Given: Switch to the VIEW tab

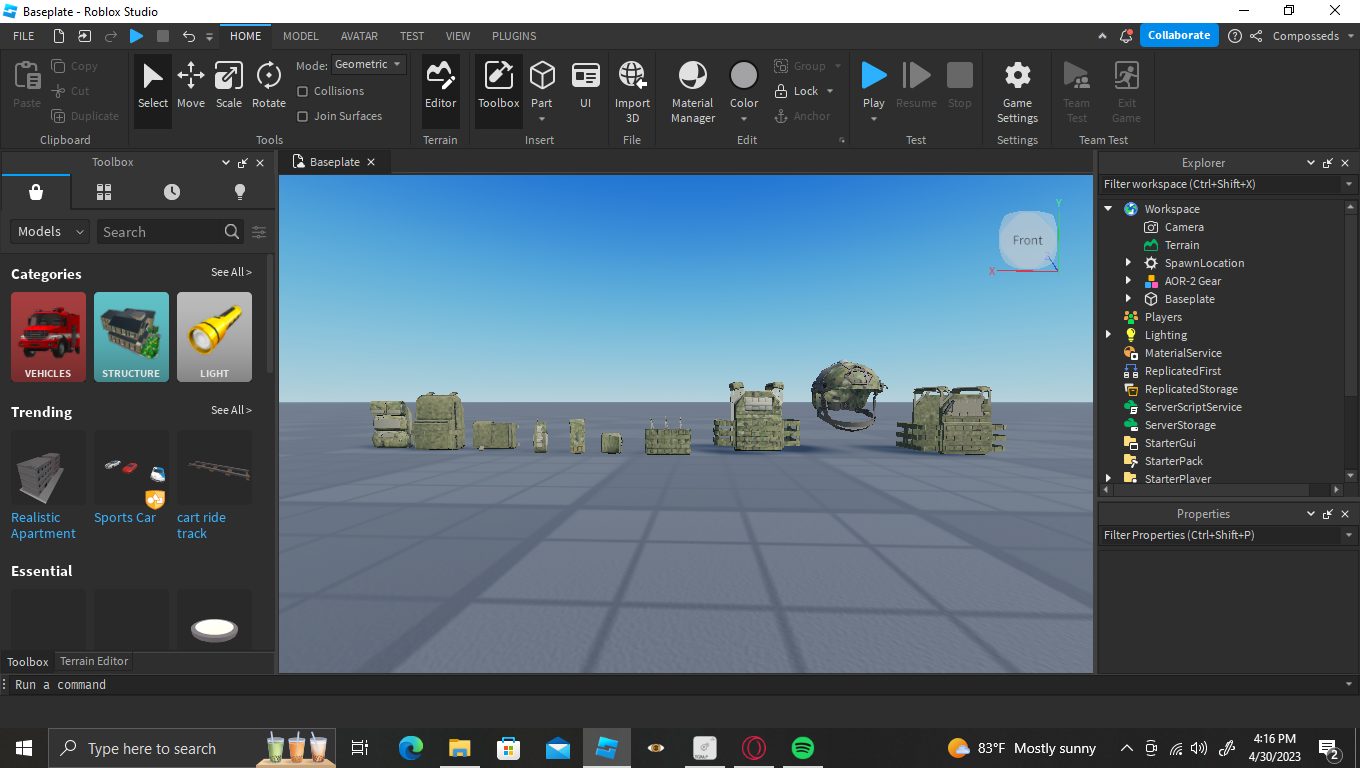Looking at the screenshot, I should coord(458,36).
